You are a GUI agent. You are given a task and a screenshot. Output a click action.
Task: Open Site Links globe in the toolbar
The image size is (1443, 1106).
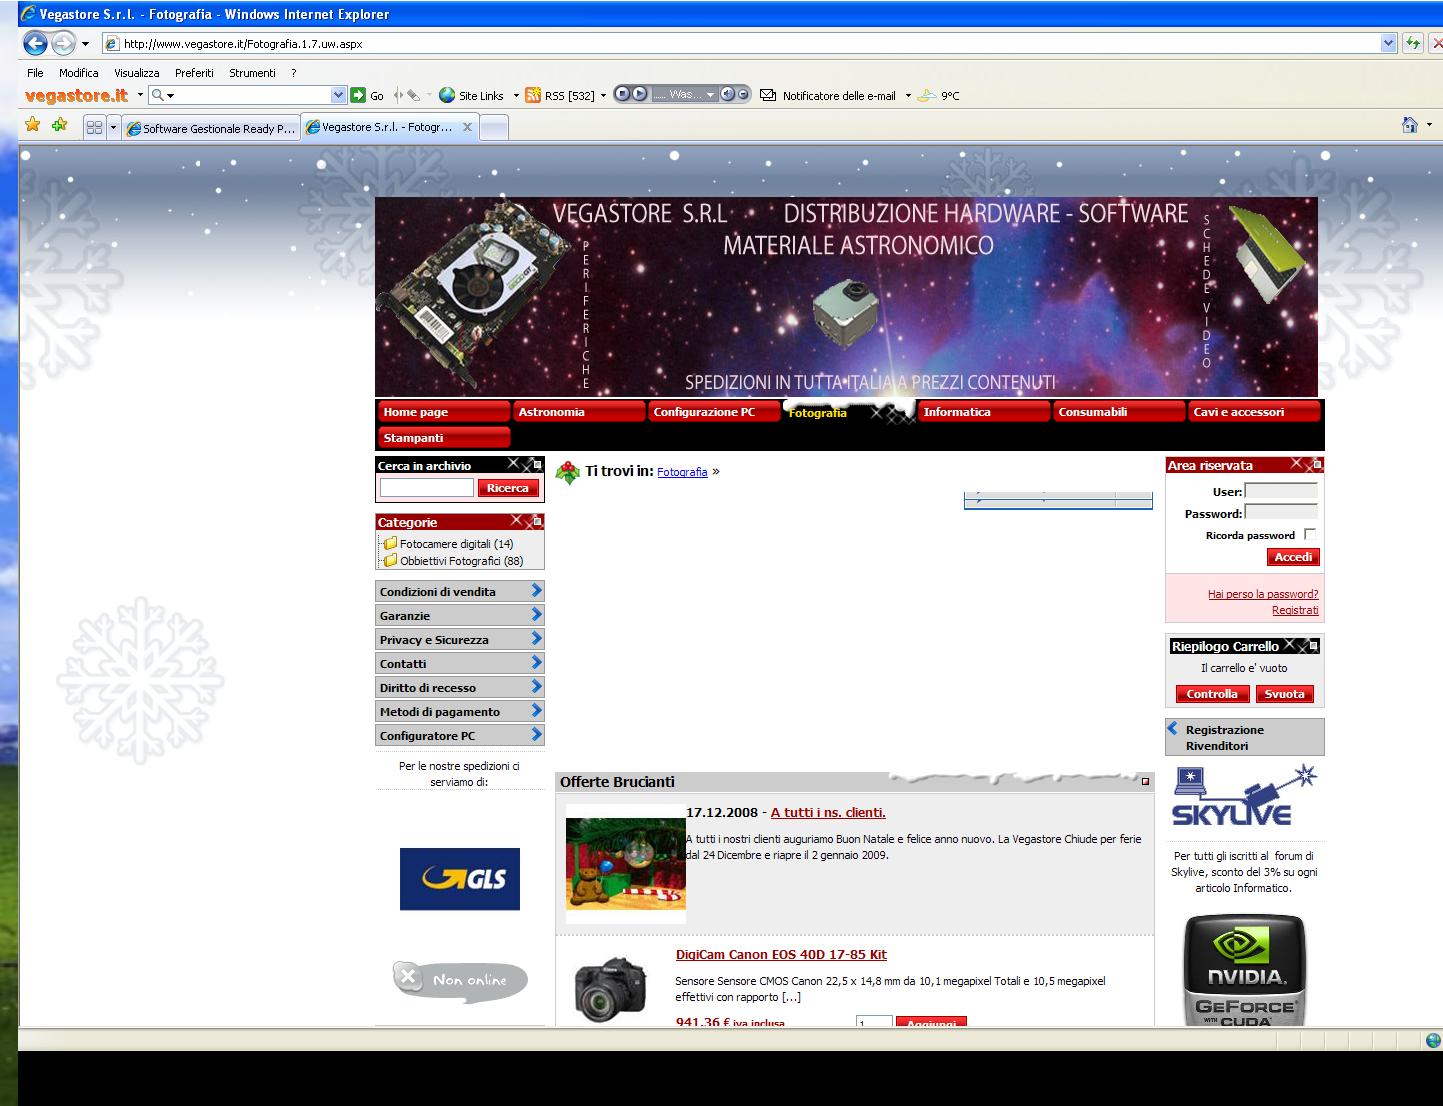click(447, 95)
